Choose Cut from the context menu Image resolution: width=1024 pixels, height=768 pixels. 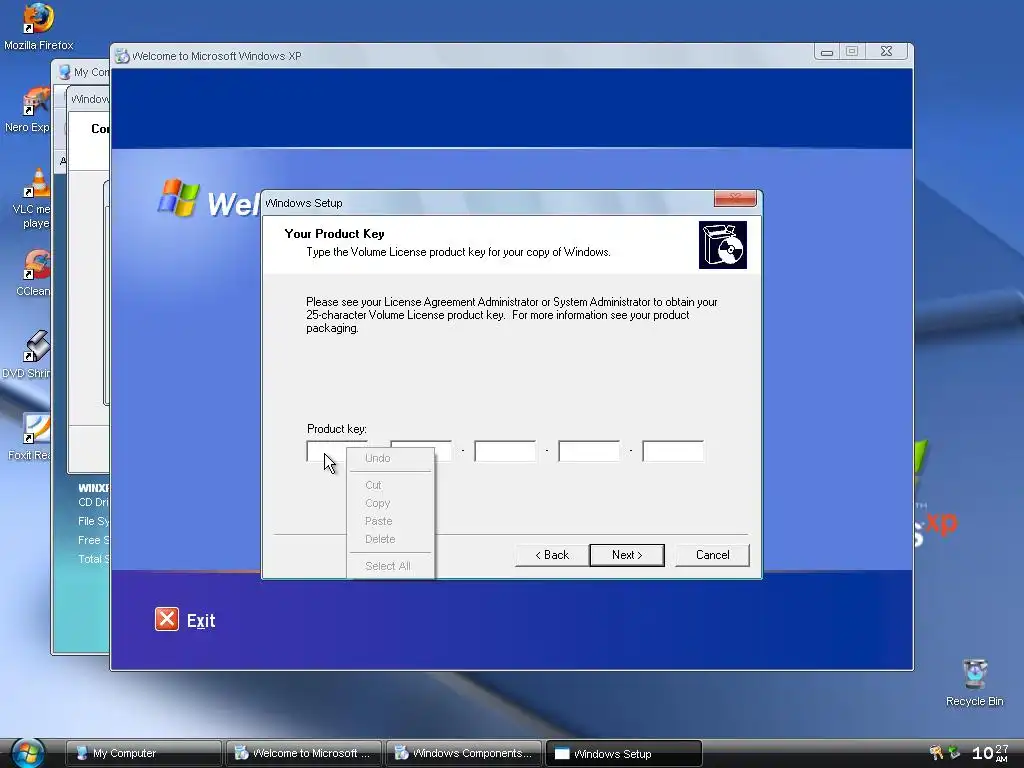tap(390, 485)
